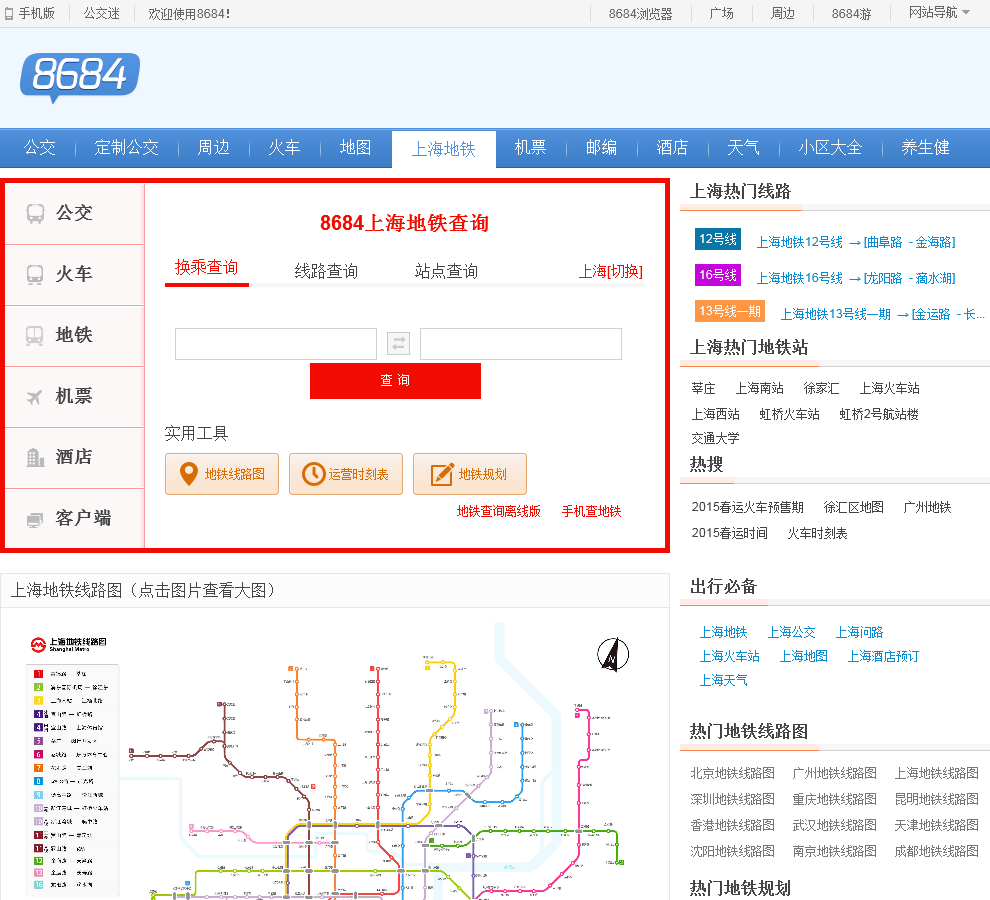Open the 上海地铁 navigation tab
Image resolution: width=990 pixels, height=900 pixels.
[444, 149]
